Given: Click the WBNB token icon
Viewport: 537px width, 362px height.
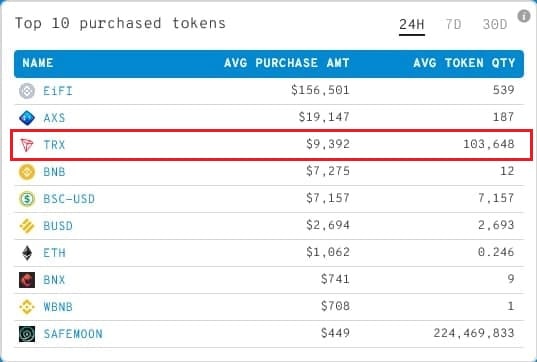Looking at the screenshot, I should point(27,307).
